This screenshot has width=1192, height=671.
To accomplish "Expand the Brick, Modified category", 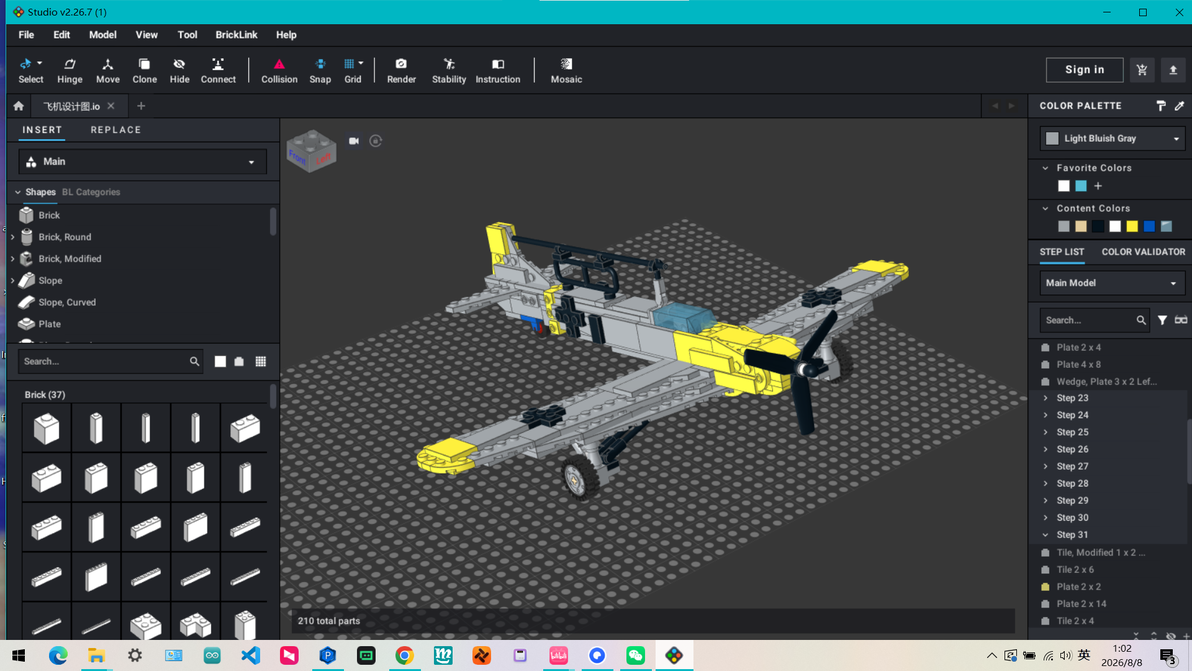I will click(13, 259).
